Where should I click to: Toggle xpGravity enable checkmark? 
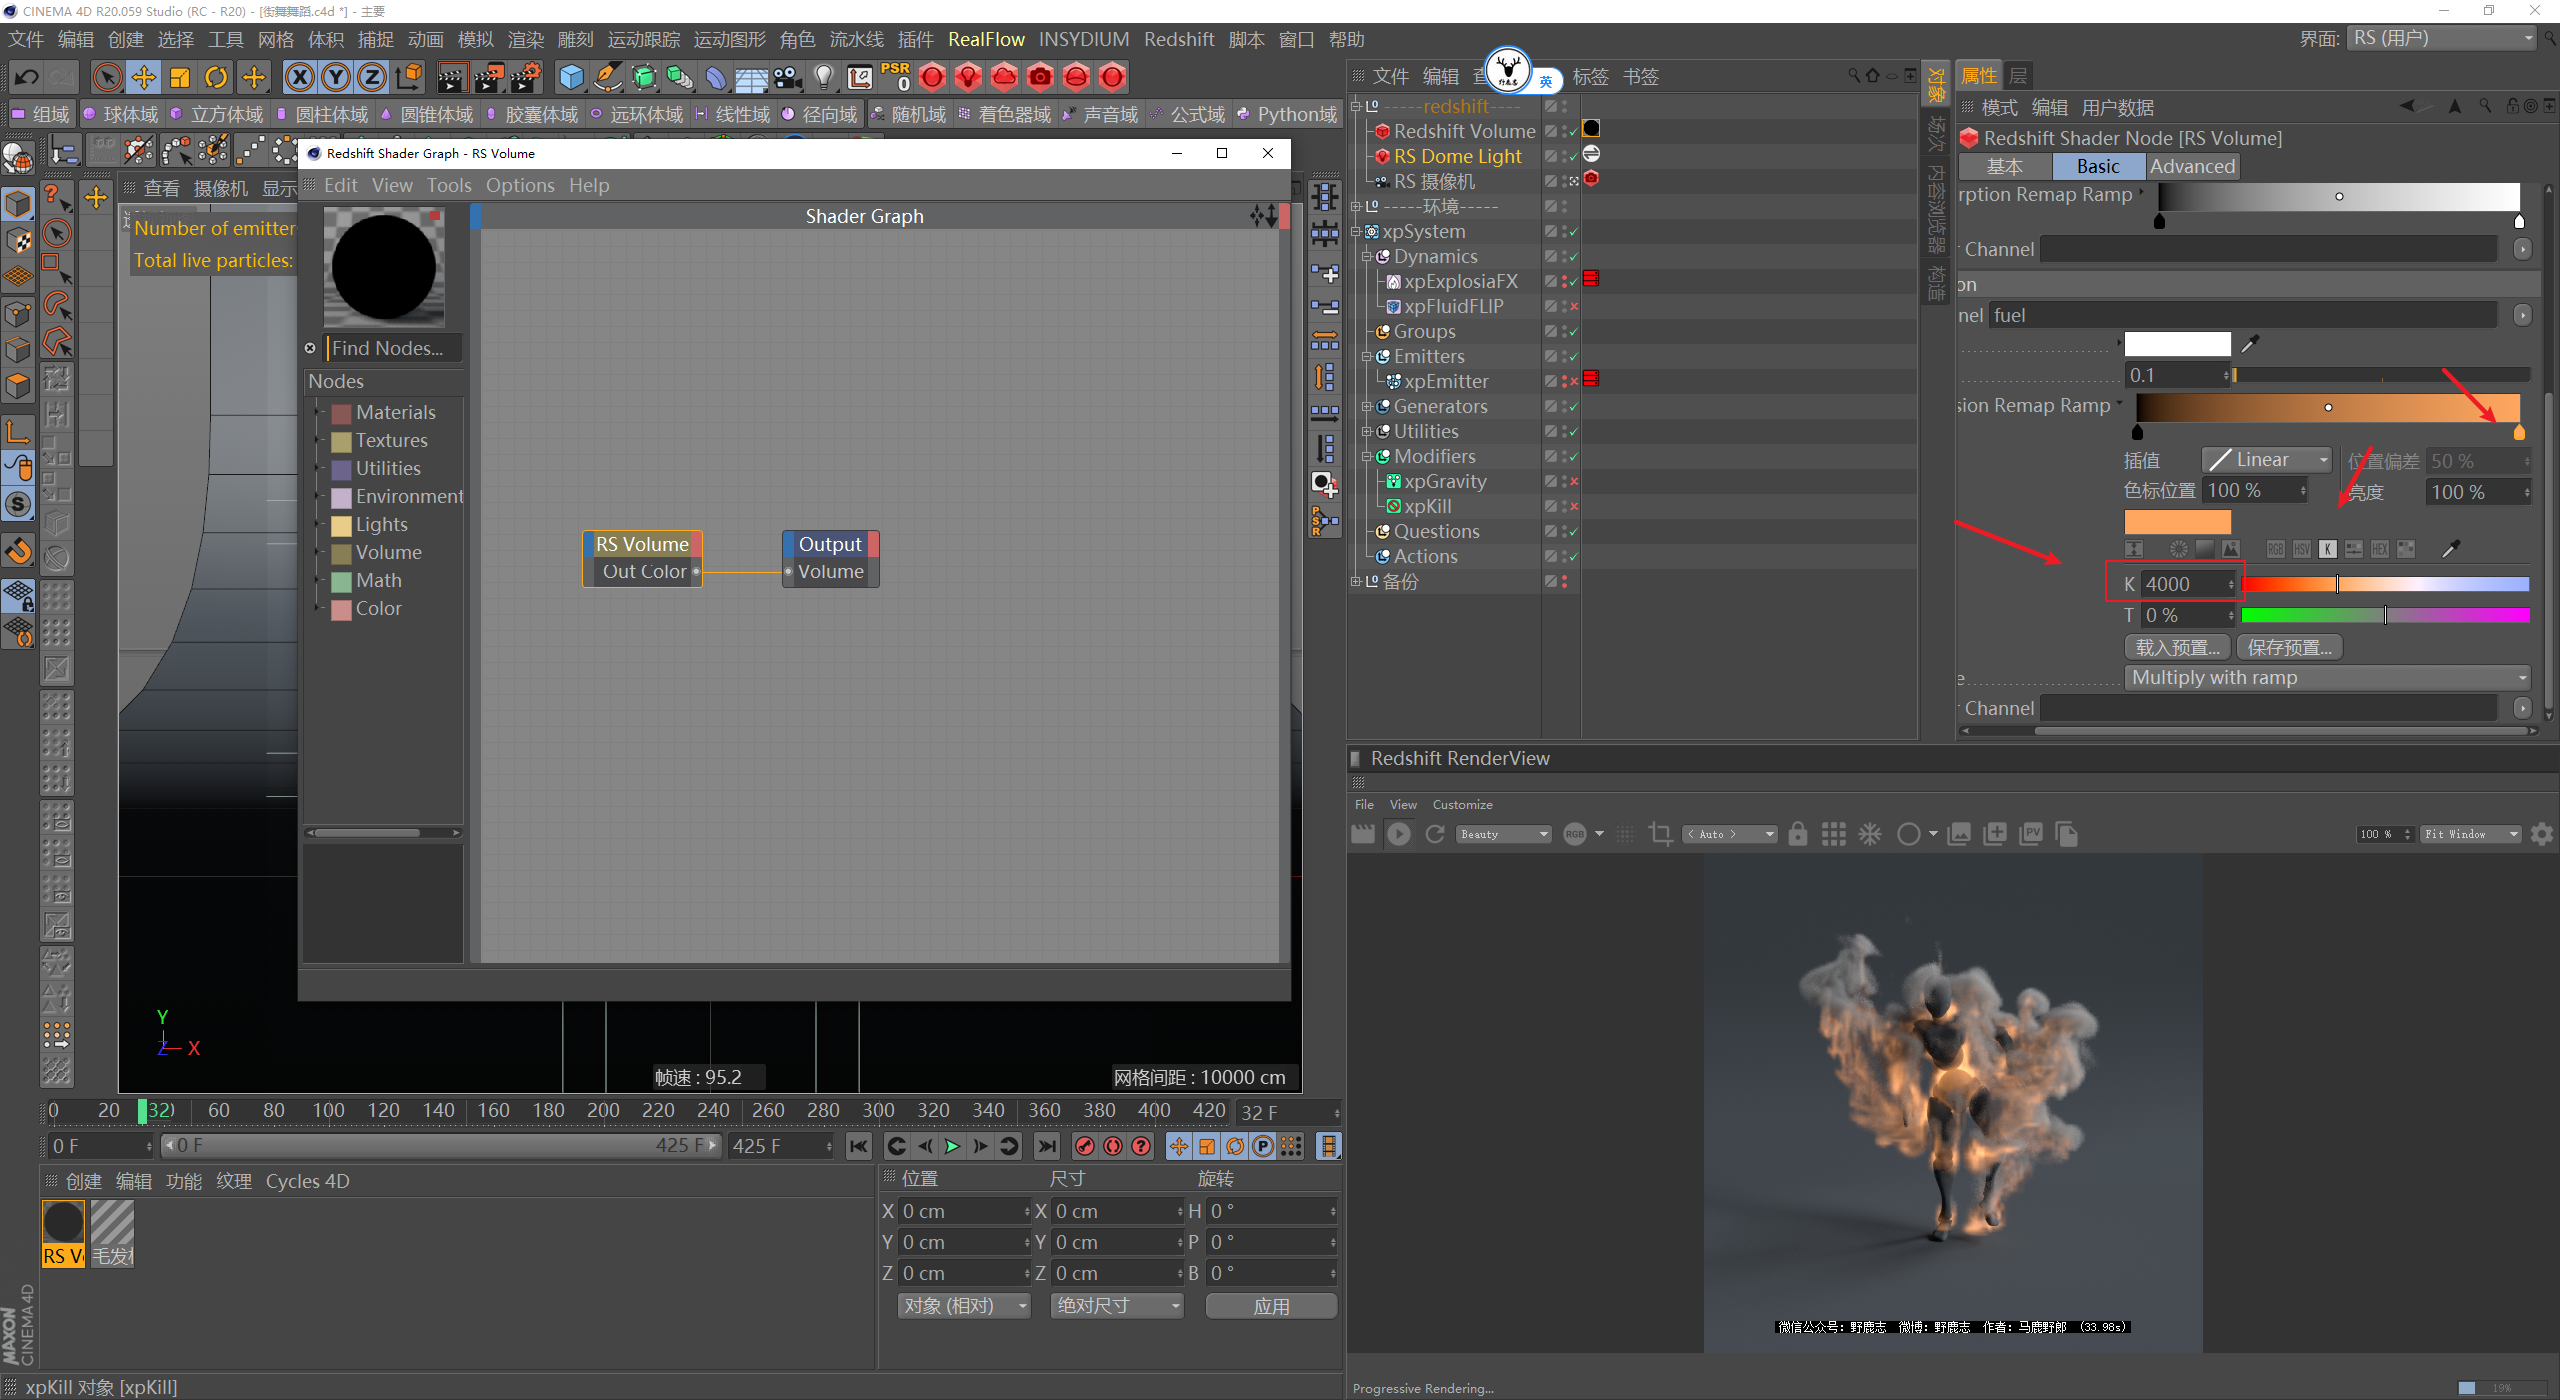tap(1573, 481)
